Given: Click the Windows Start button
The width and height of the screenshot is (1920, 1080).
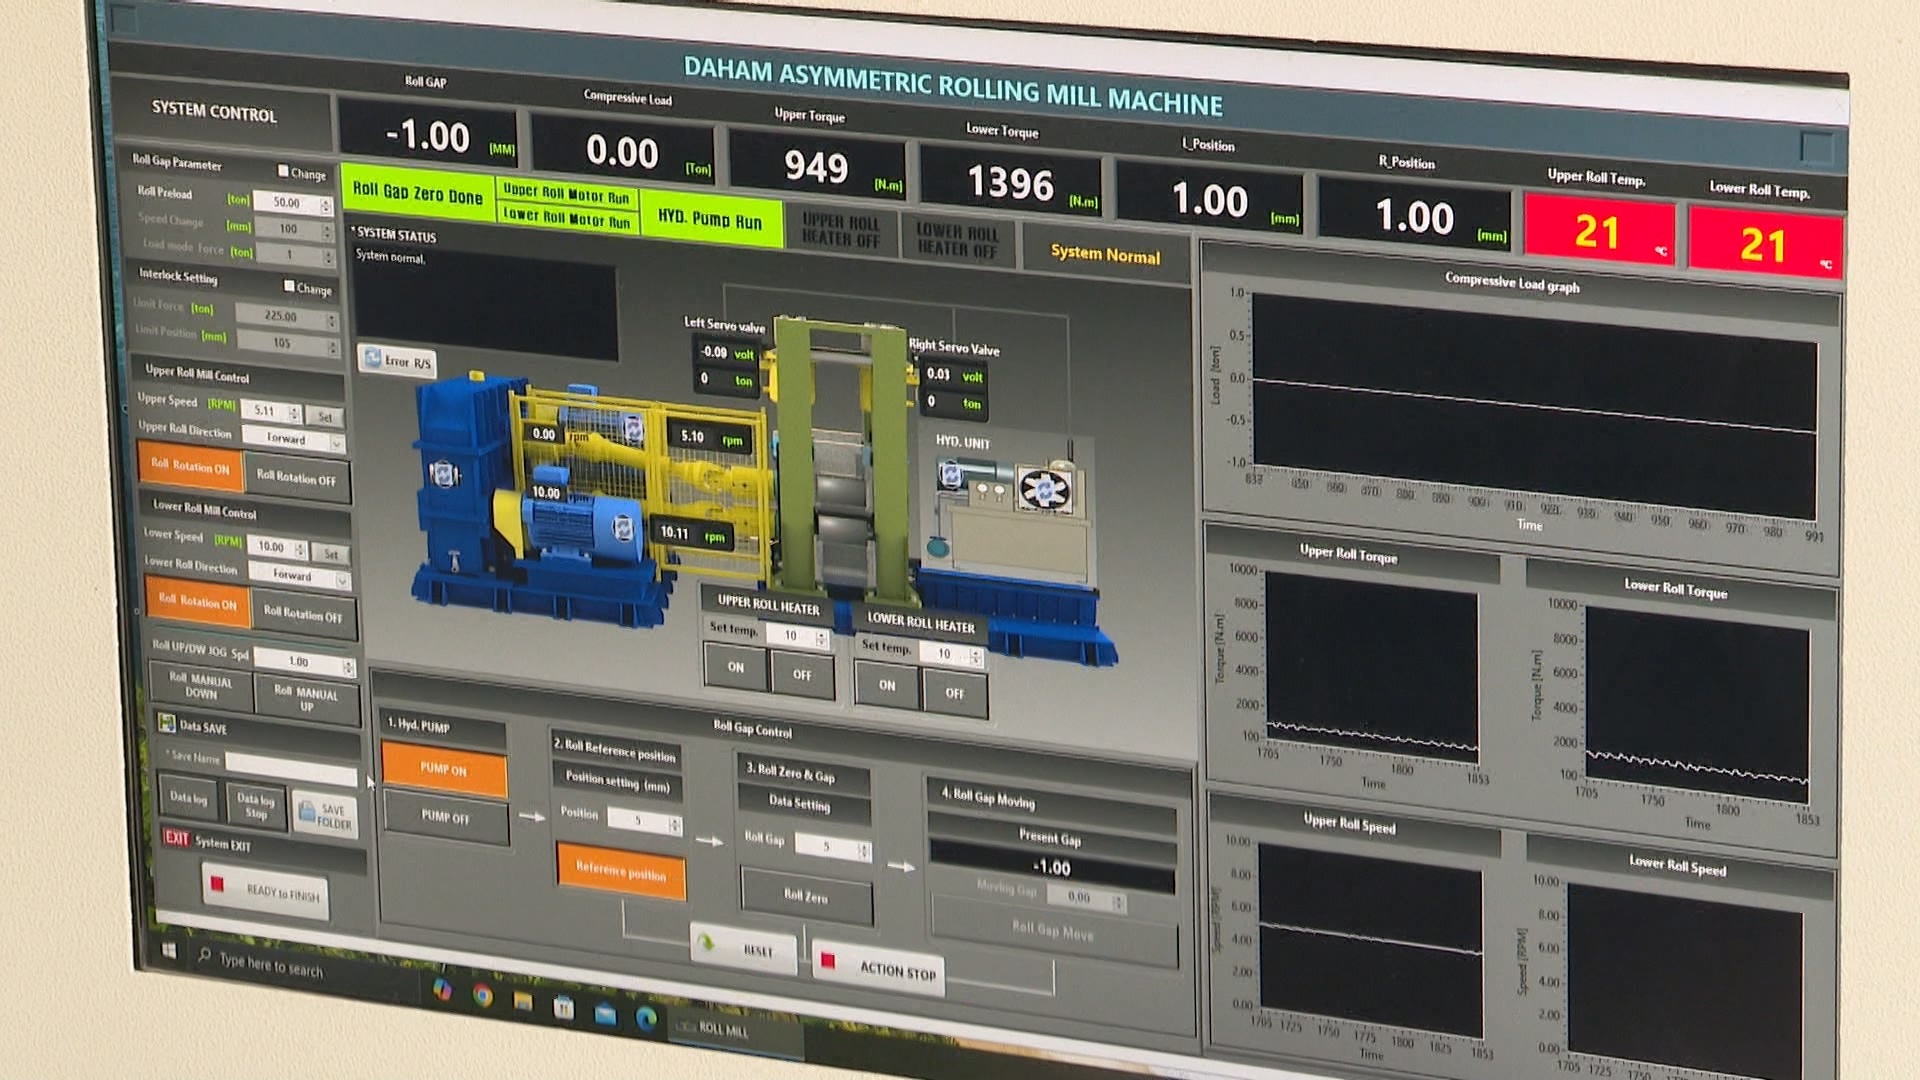Looking at the screenshot, I should 169,950.
